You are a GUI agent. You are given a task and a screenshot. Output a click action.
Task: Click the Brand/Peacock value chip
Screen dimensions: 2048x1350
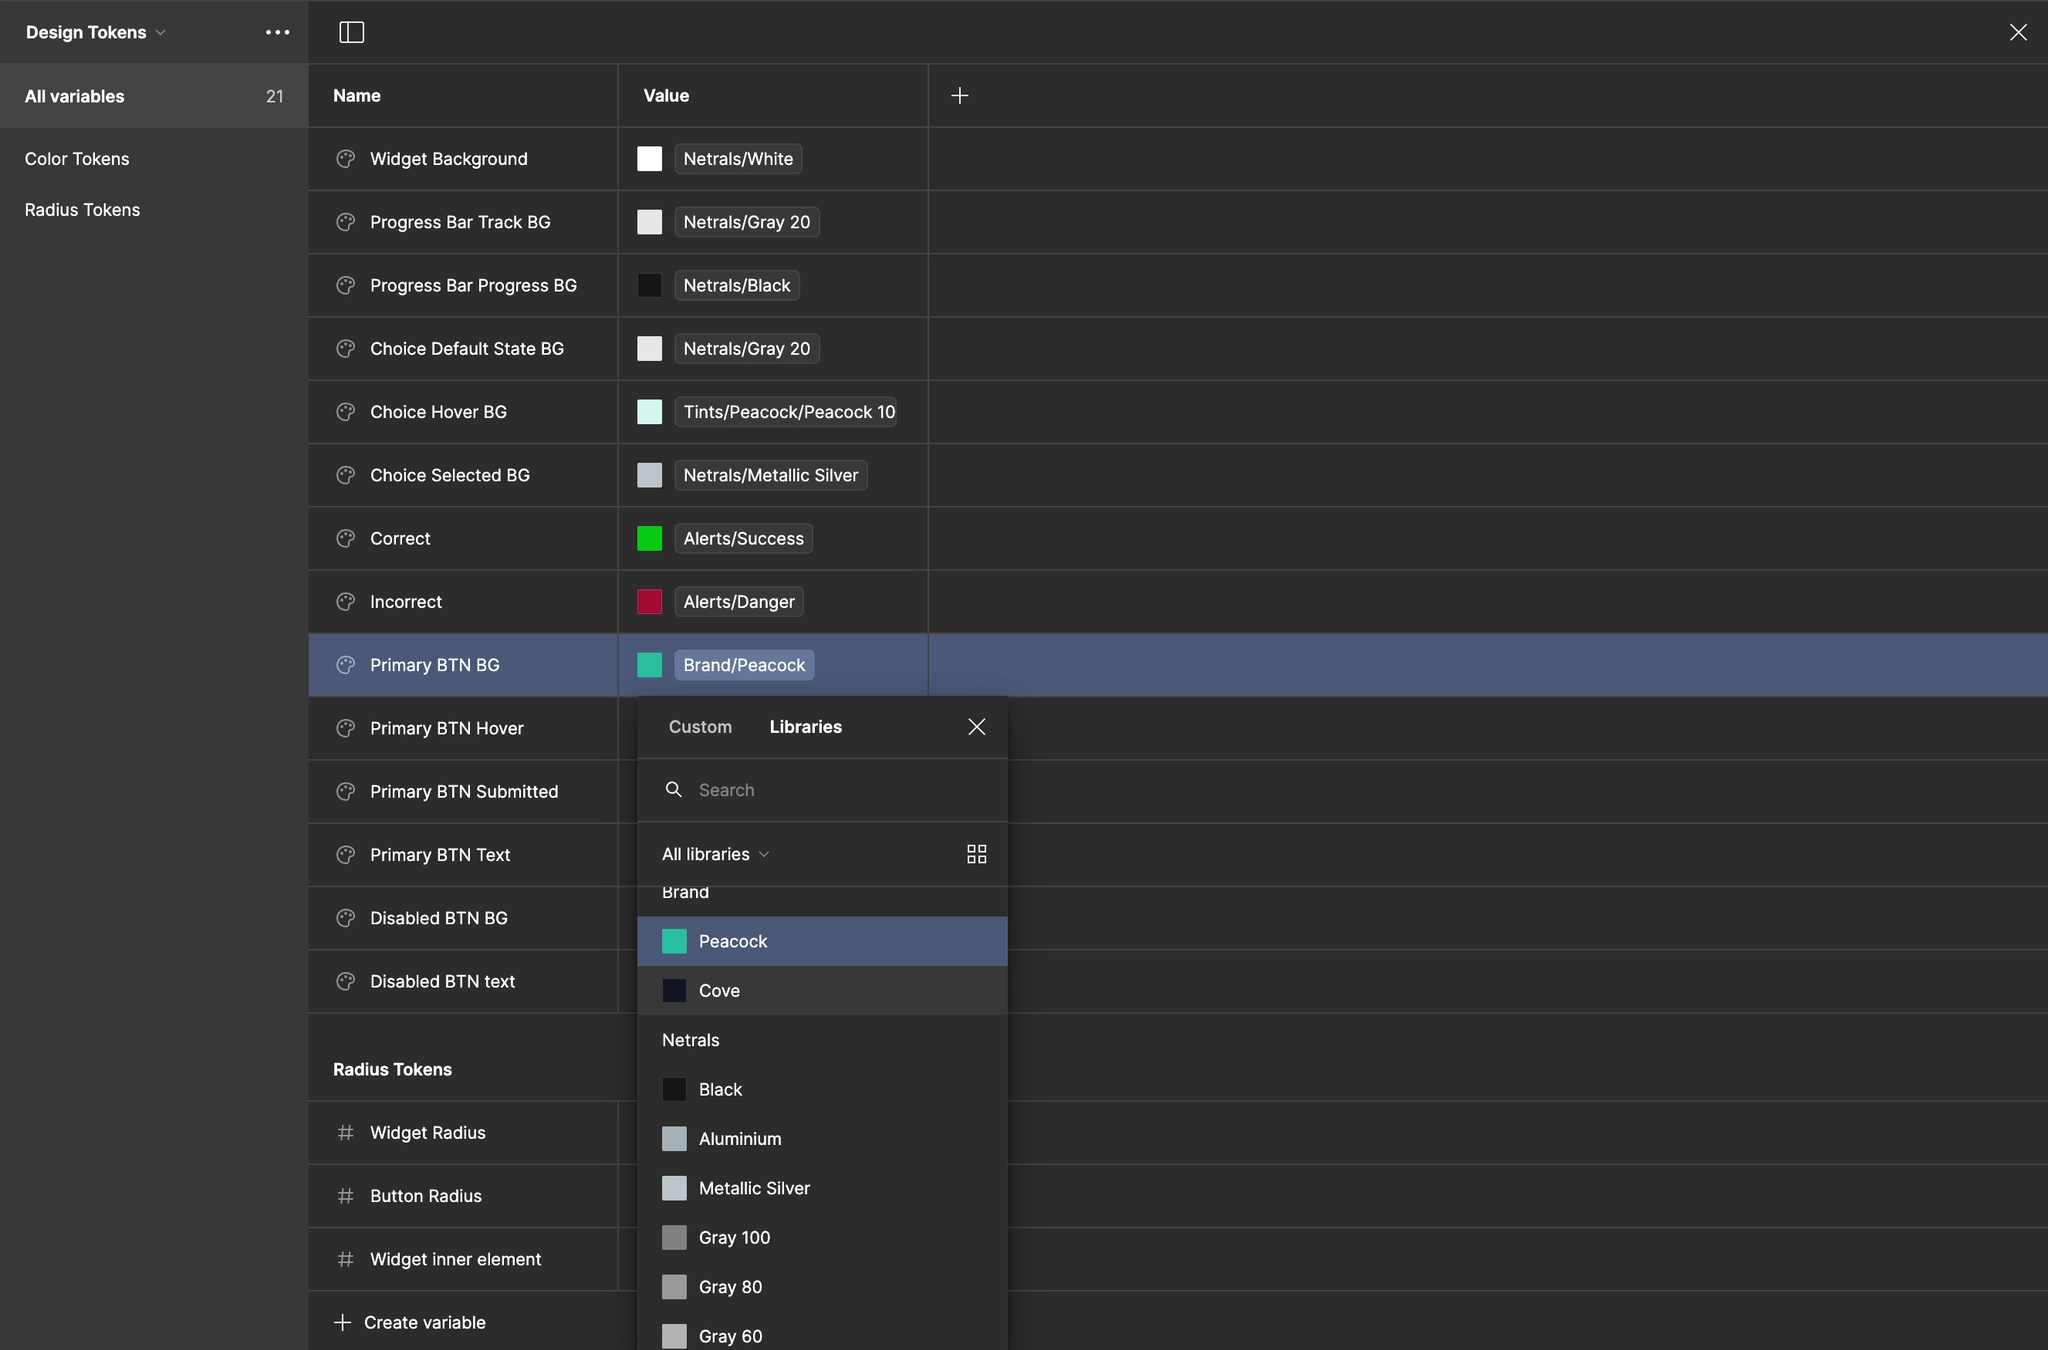tap(744, 665)
